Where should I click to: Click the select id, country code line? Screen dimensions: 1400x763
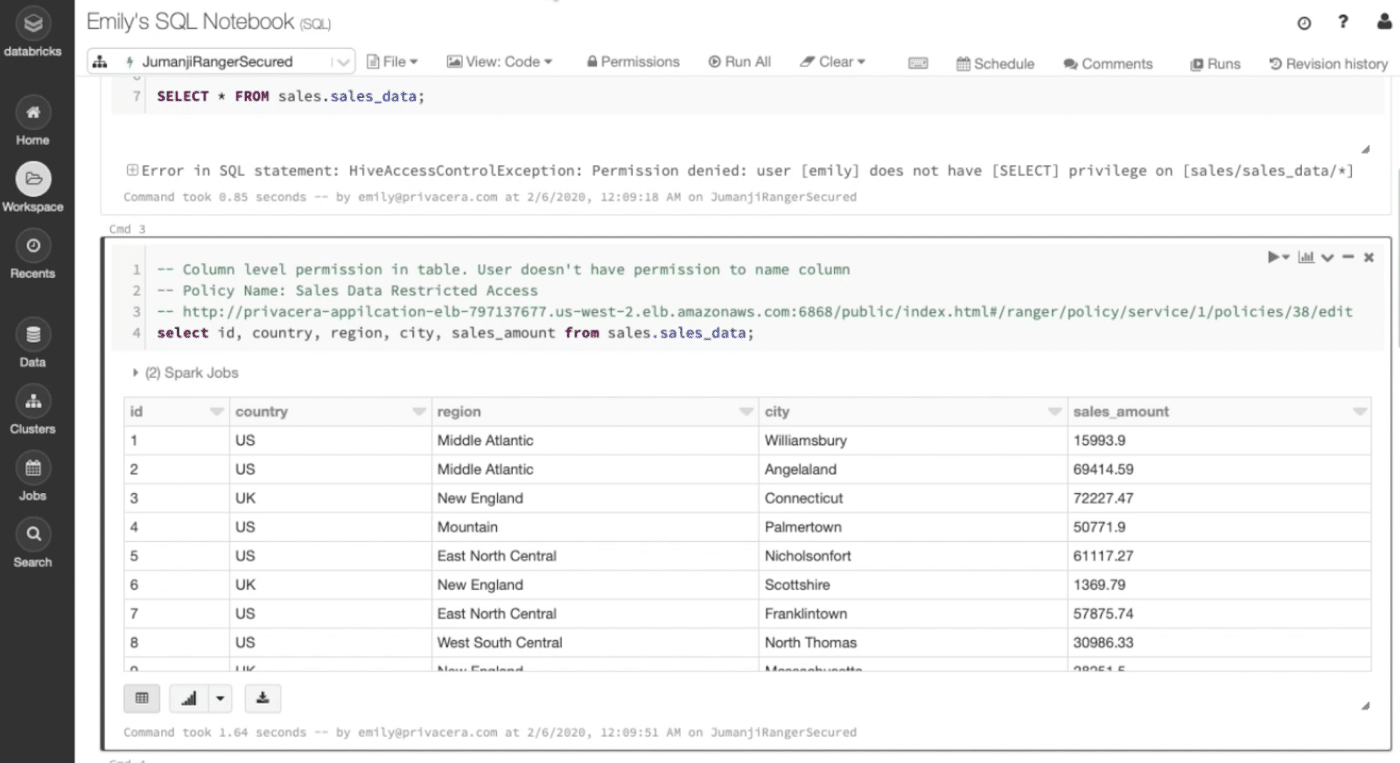pos(455,333)
